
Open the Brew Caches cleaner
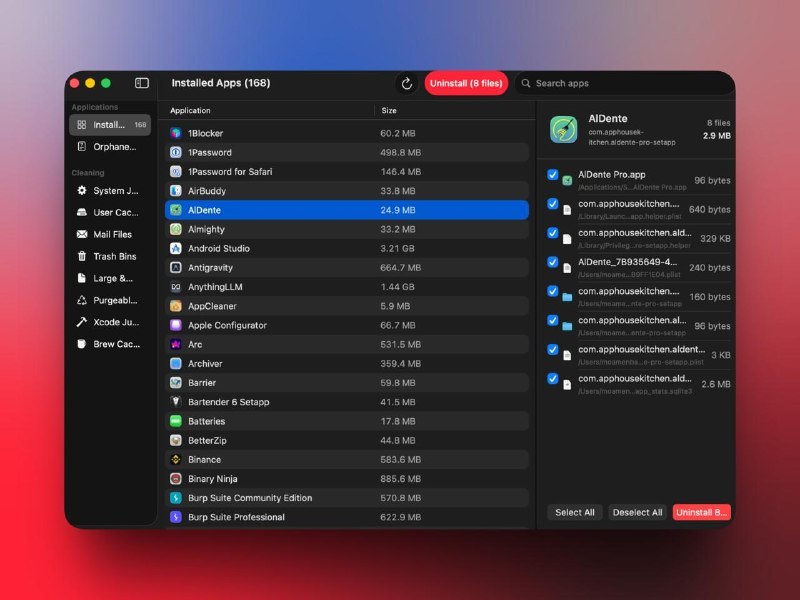(108, 344)
